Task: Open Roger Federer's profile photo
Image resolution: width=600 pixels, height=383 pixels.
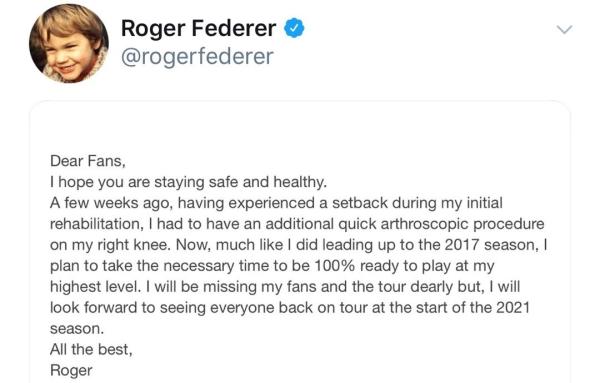Action: coord(69,43)
